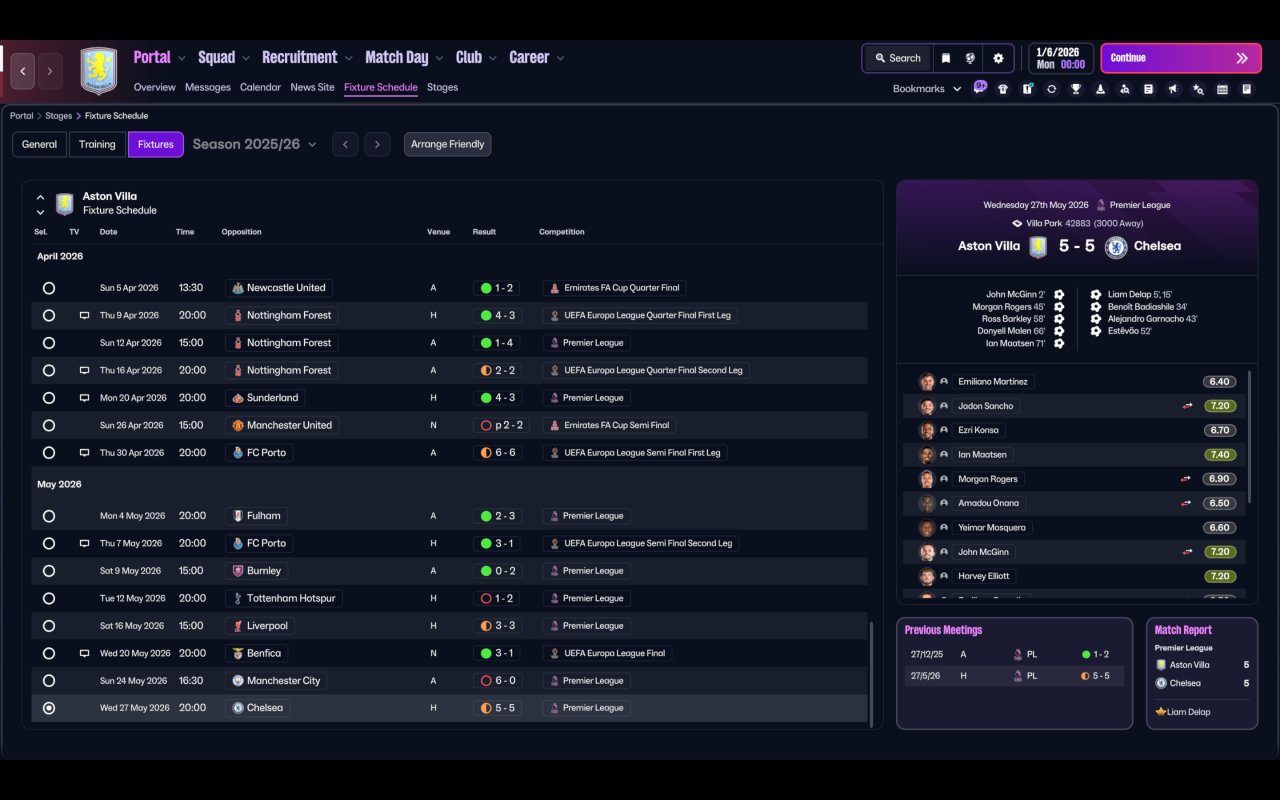
Task: Open the Squad dropdown menu
Action: [x=224, y=58]
